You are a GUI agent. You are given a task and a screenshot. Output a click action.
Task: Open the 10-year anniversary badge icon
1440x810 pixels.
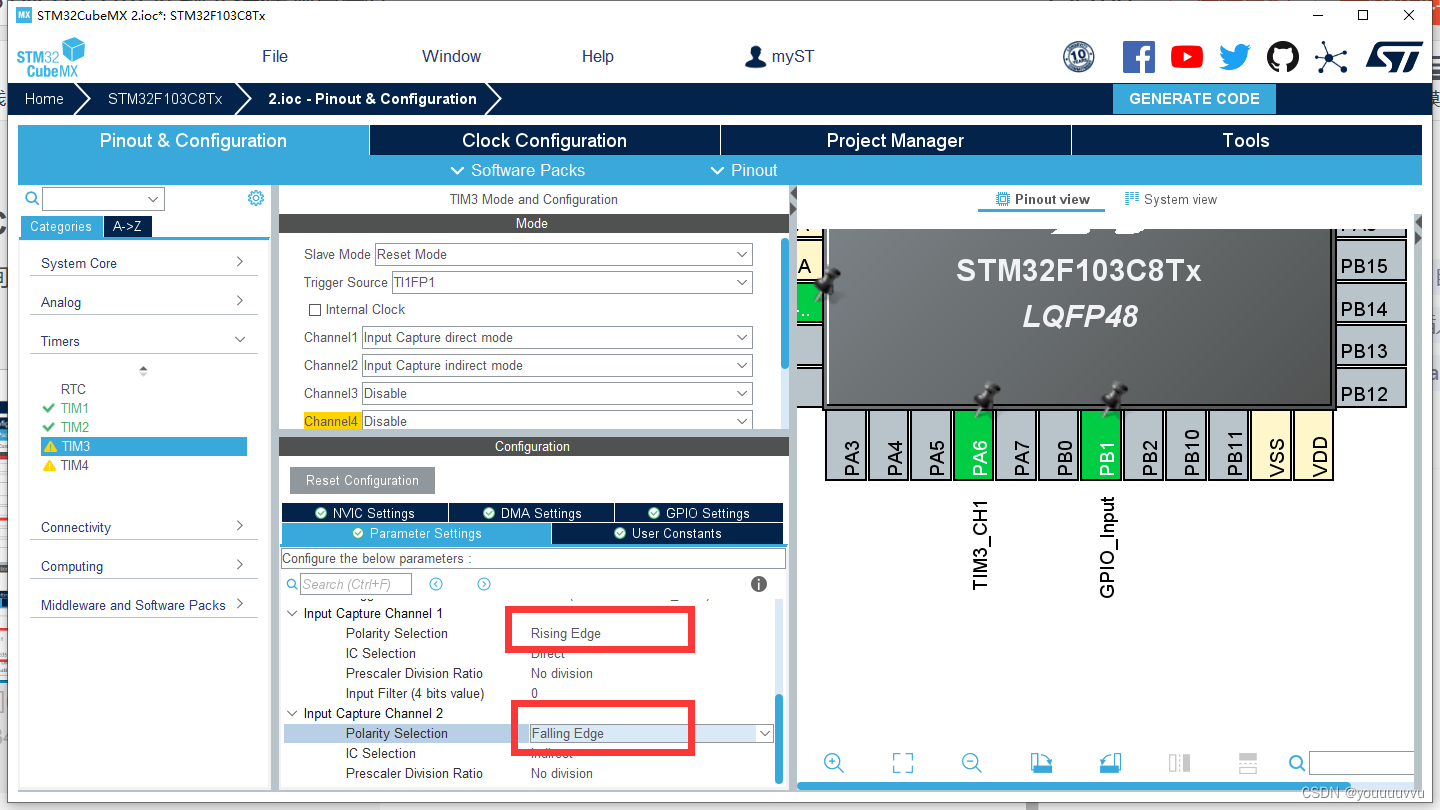click(x=1078, y=57)
